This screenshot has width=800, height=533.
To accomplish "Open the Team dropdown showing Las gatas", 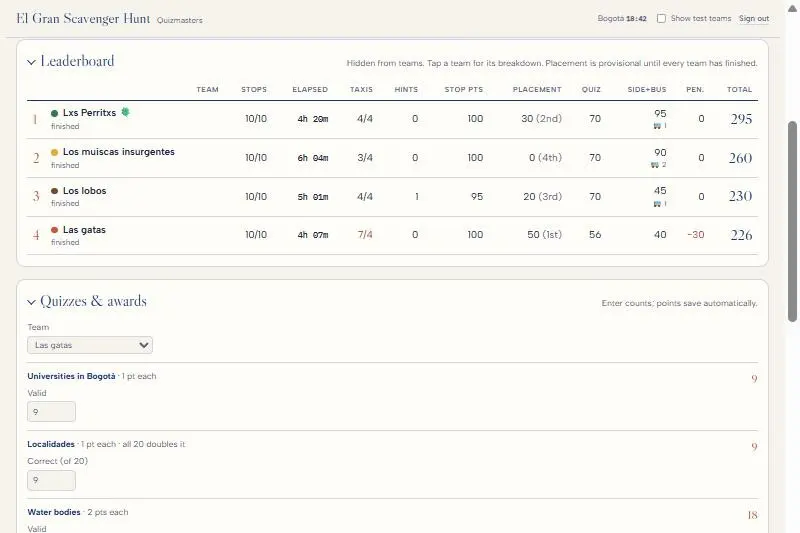I will tap(90, 345).
